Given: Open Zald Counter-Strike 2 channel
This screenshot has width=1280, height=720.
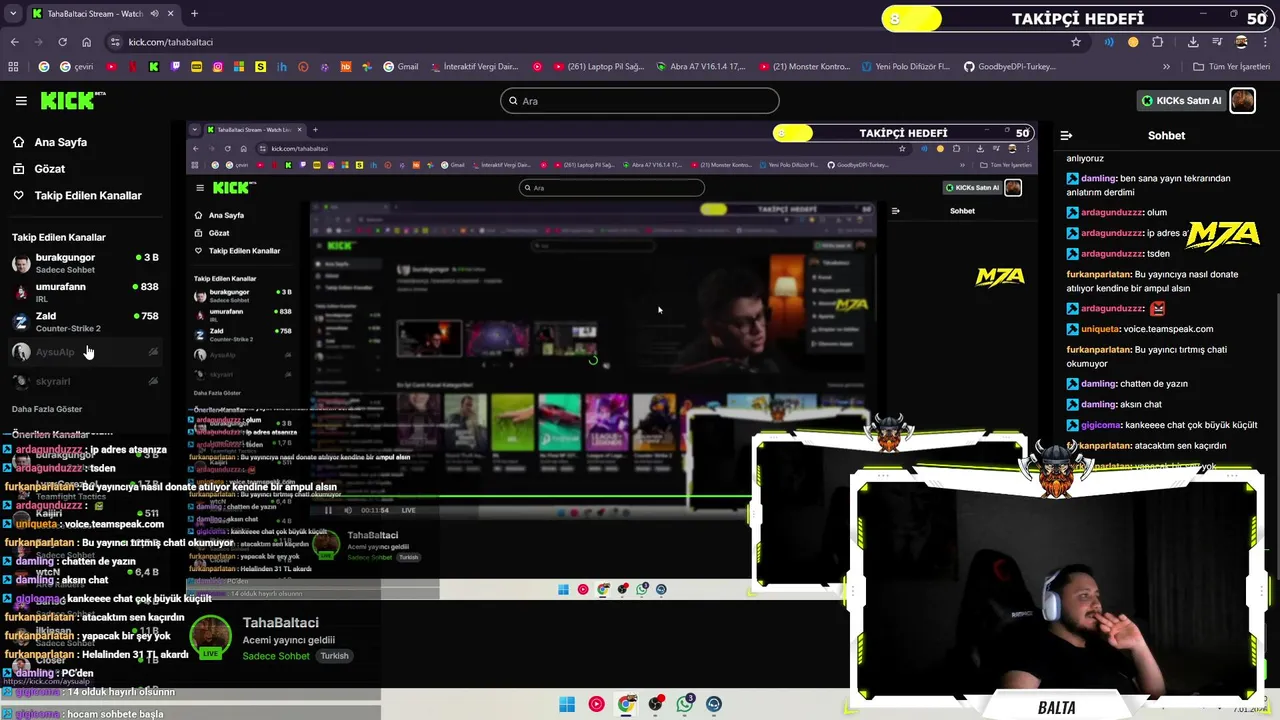Looking at the screenshot, I should (85, 321).
